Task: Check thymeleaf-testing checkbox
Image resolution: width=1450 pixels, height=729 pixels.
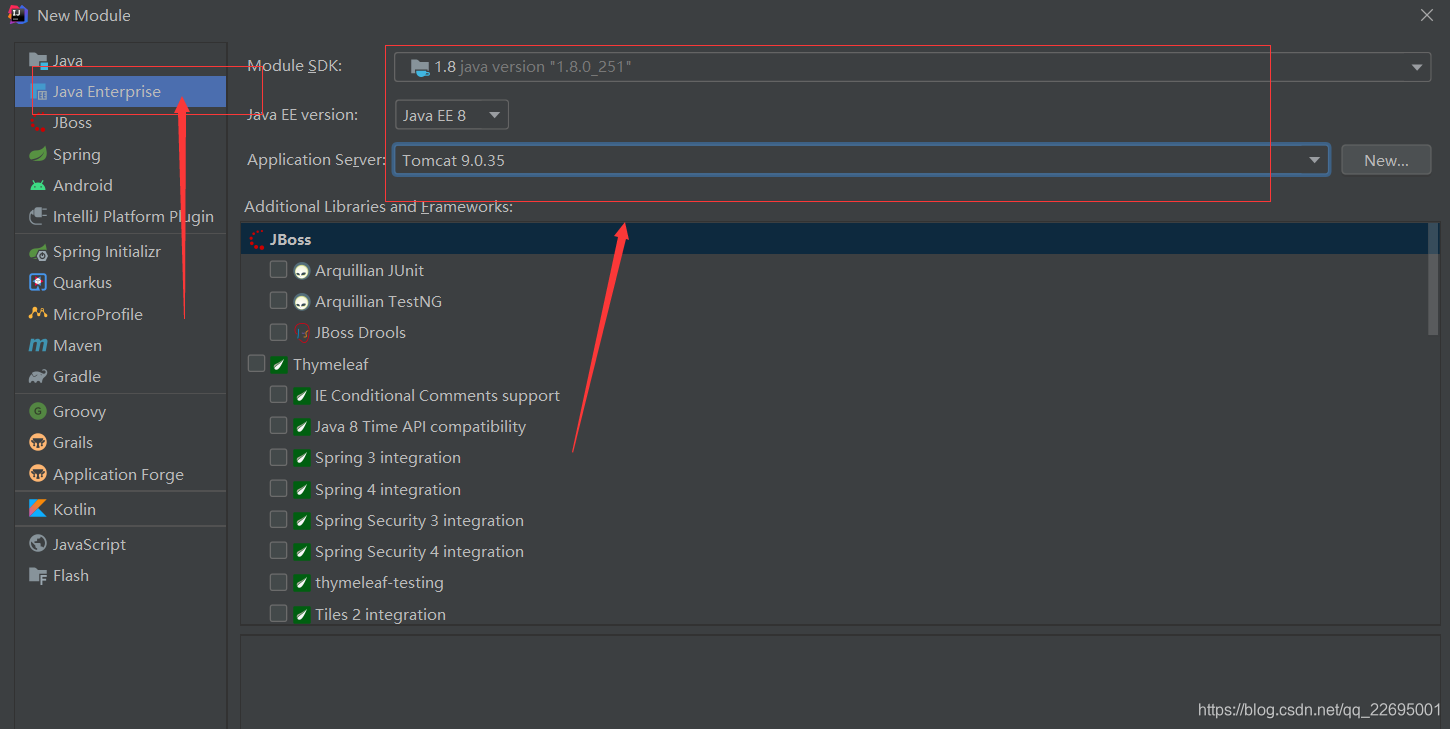Action: tap(279, 582)
